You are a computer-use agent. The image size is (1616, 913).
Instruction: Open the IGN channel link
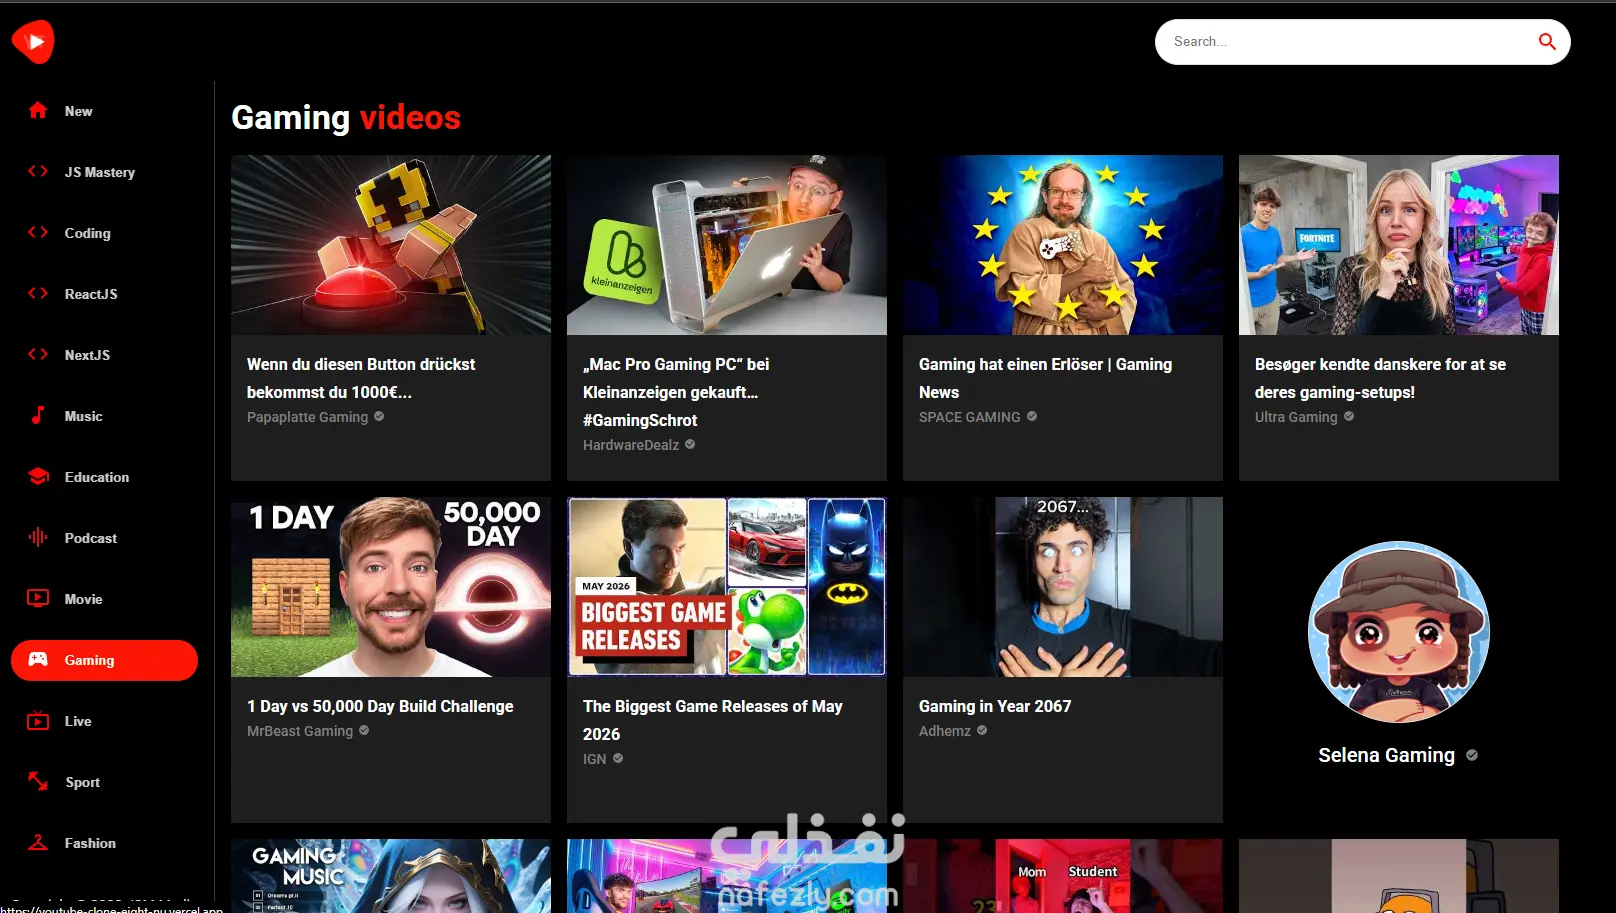point(595,759)
